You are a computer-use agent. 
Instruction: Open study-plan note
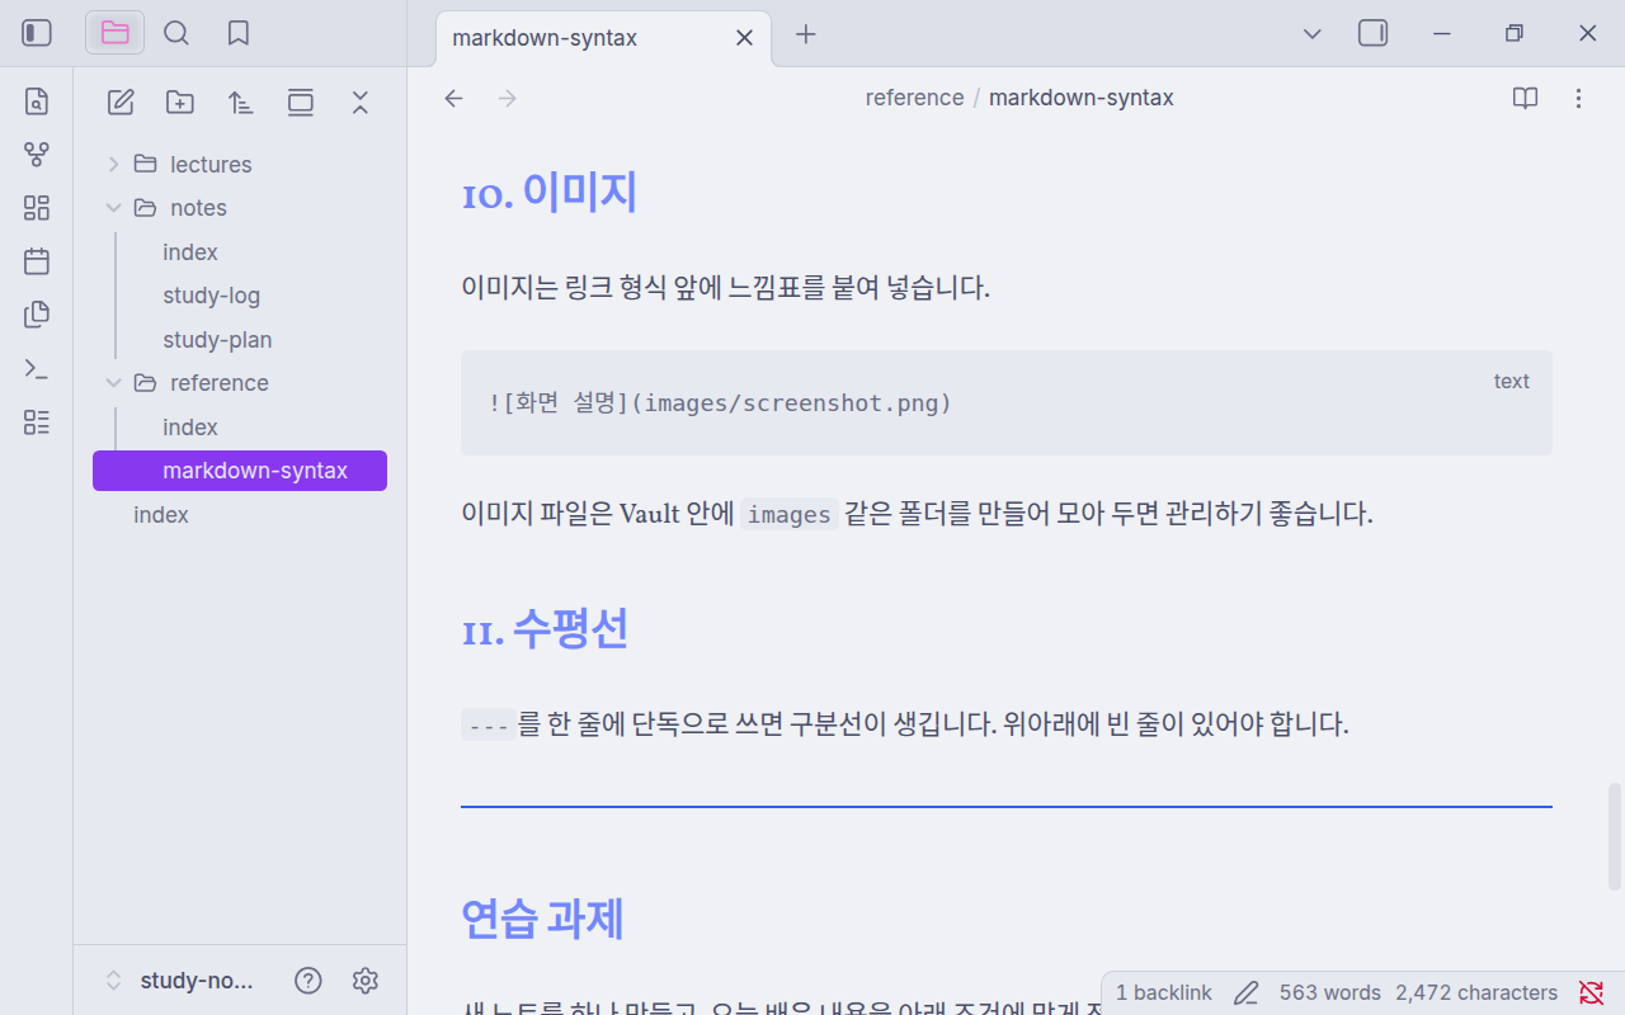[x=217, y=340]
